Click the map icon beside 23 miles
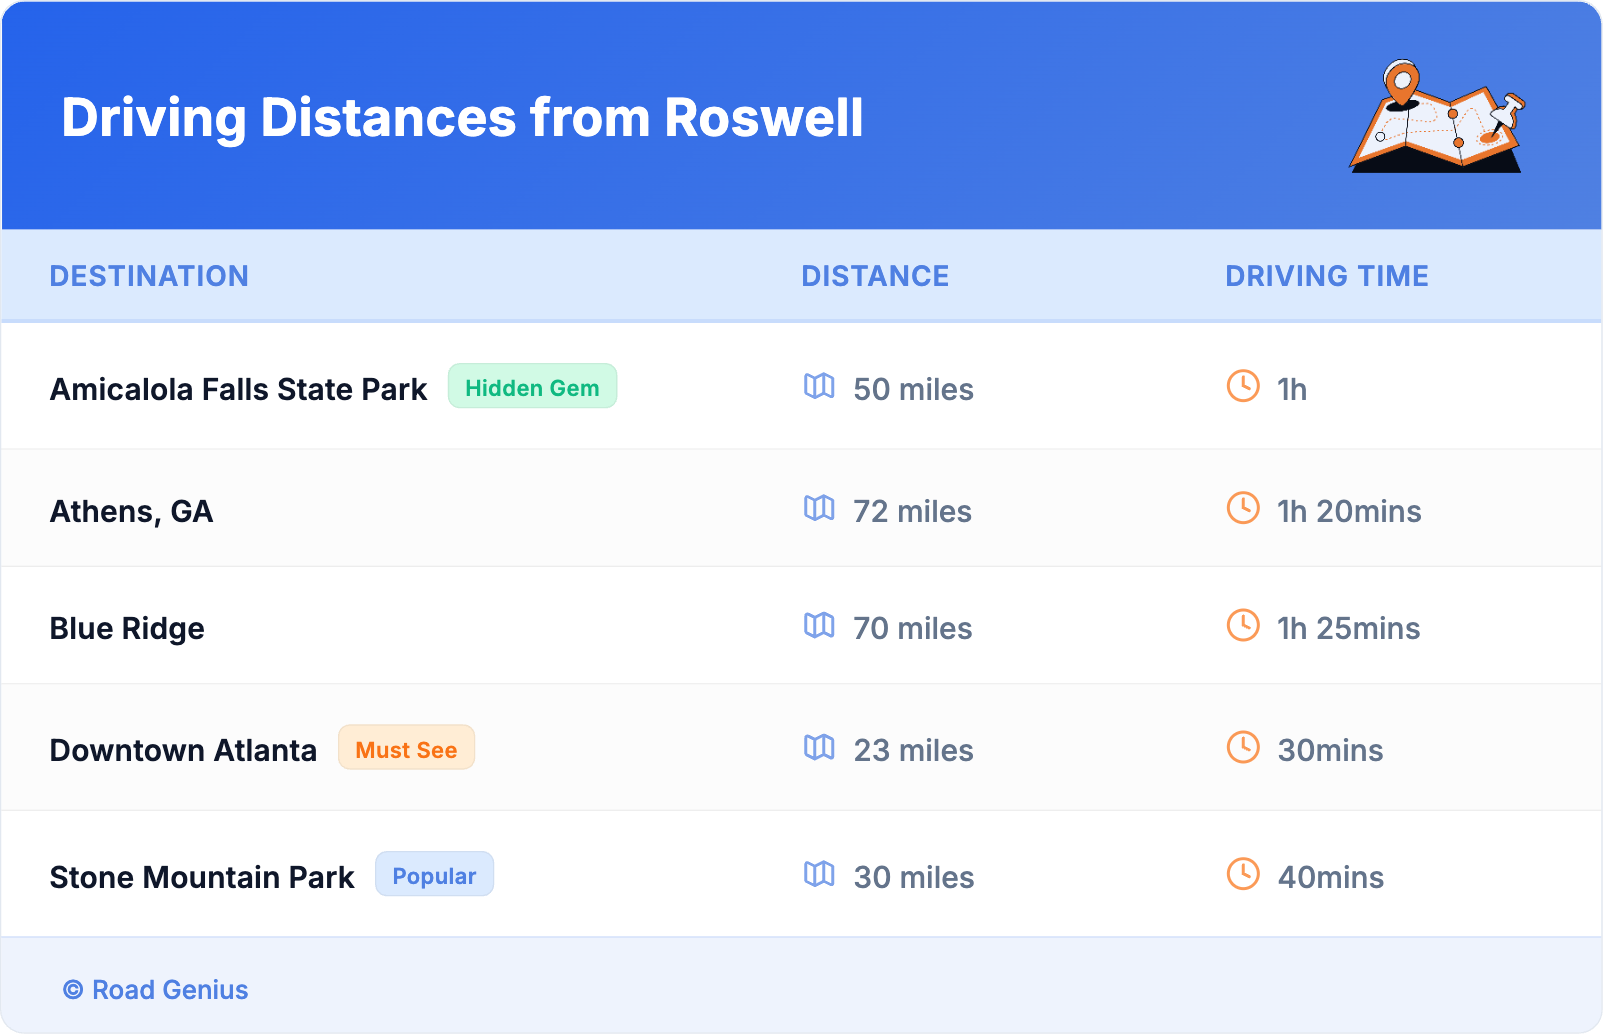 tap(819, 747)
